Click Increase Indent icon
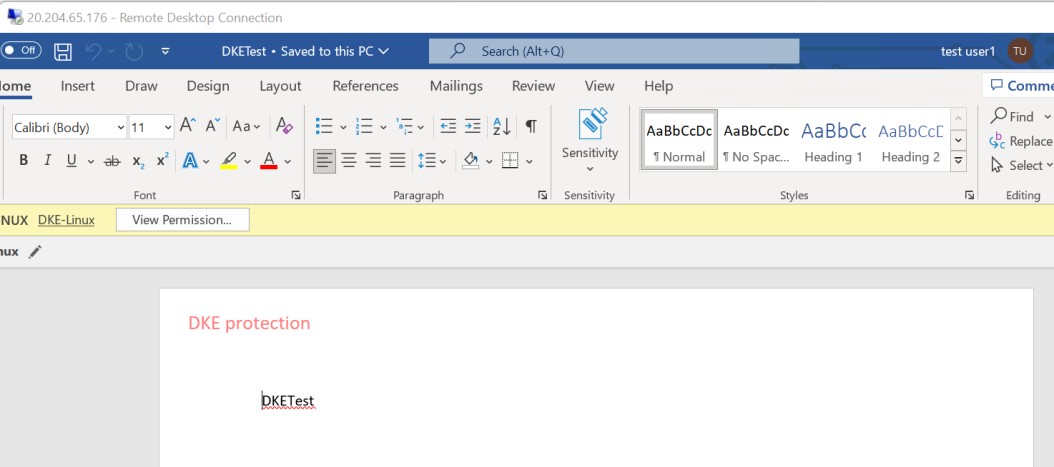 click(473, 126)
